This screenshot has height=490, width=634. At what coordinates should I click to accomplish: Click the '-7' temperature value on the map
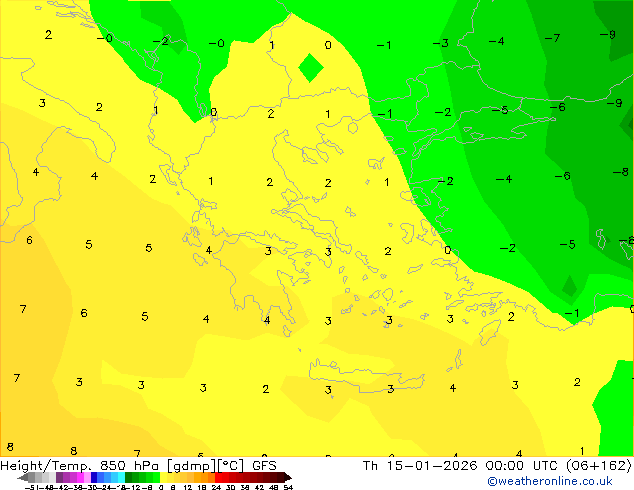tap(552, 38)
